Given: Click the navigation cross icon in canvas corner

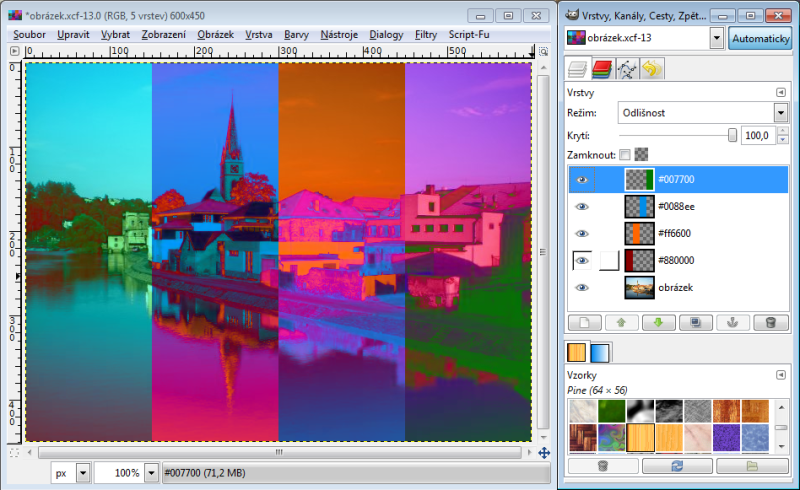Looking at the screenshot, I should [544, 453].
